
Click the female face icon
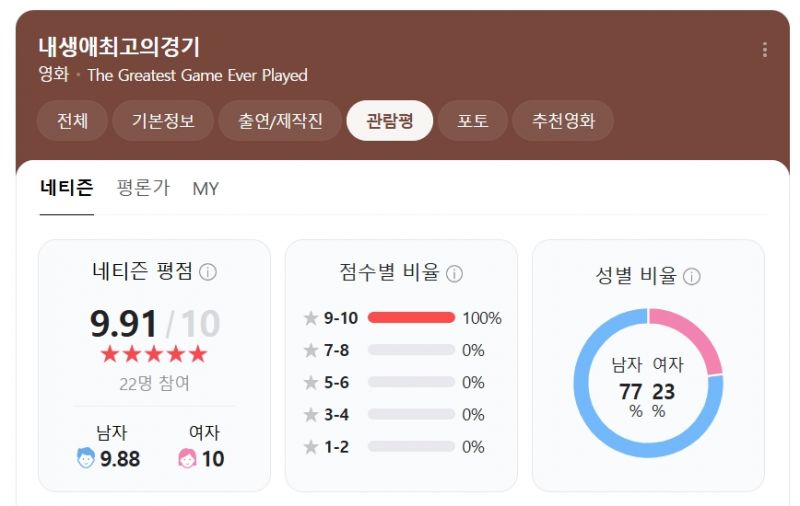[187, 459]
